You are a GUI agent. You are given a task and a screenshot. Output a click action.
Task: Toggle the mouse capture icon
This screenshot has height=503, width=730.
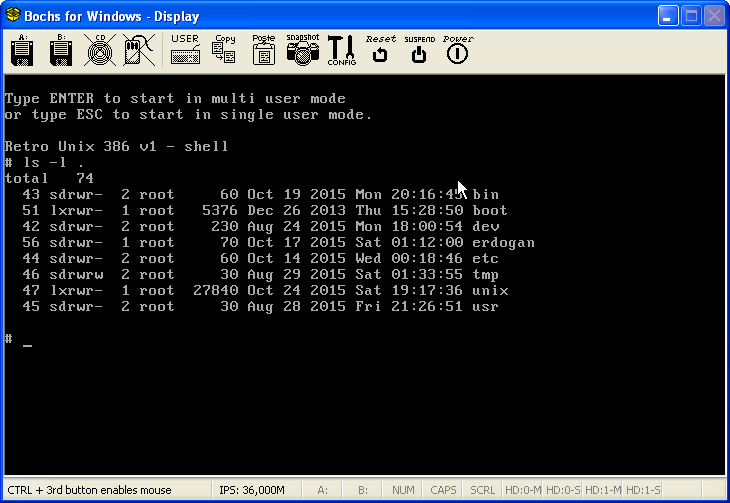(138, 50)
